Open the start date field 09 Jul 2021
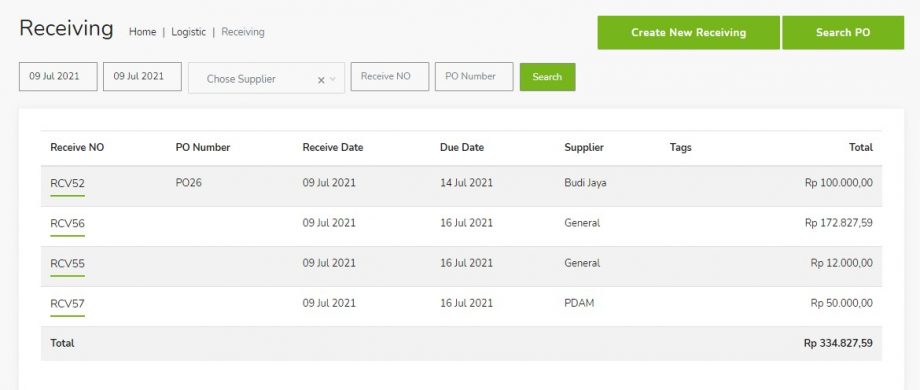 58,77
